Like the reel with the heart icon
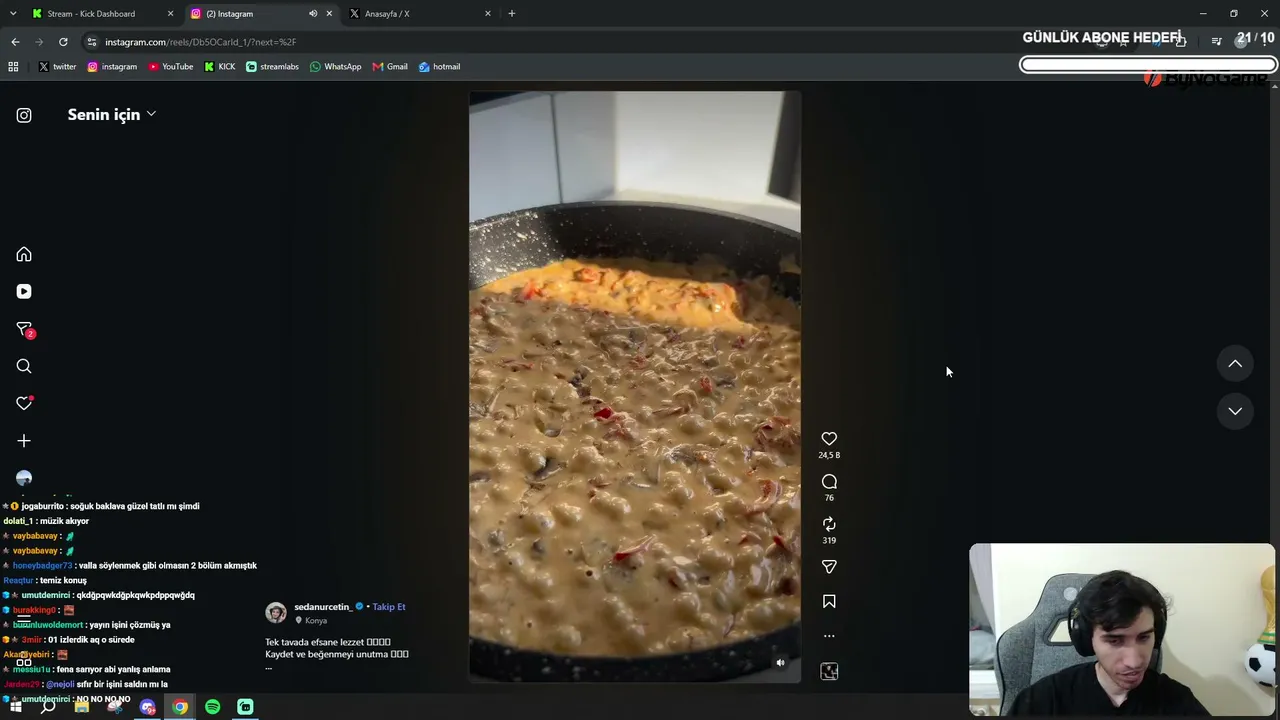1280x720 pixels. (829, 439)
